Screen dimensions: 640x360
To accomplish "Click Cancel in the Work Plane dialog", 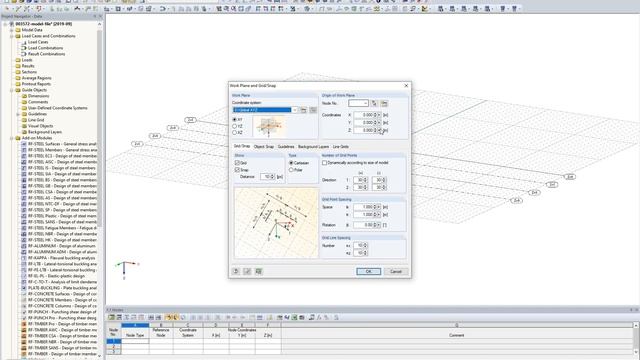I will point(396,271).
